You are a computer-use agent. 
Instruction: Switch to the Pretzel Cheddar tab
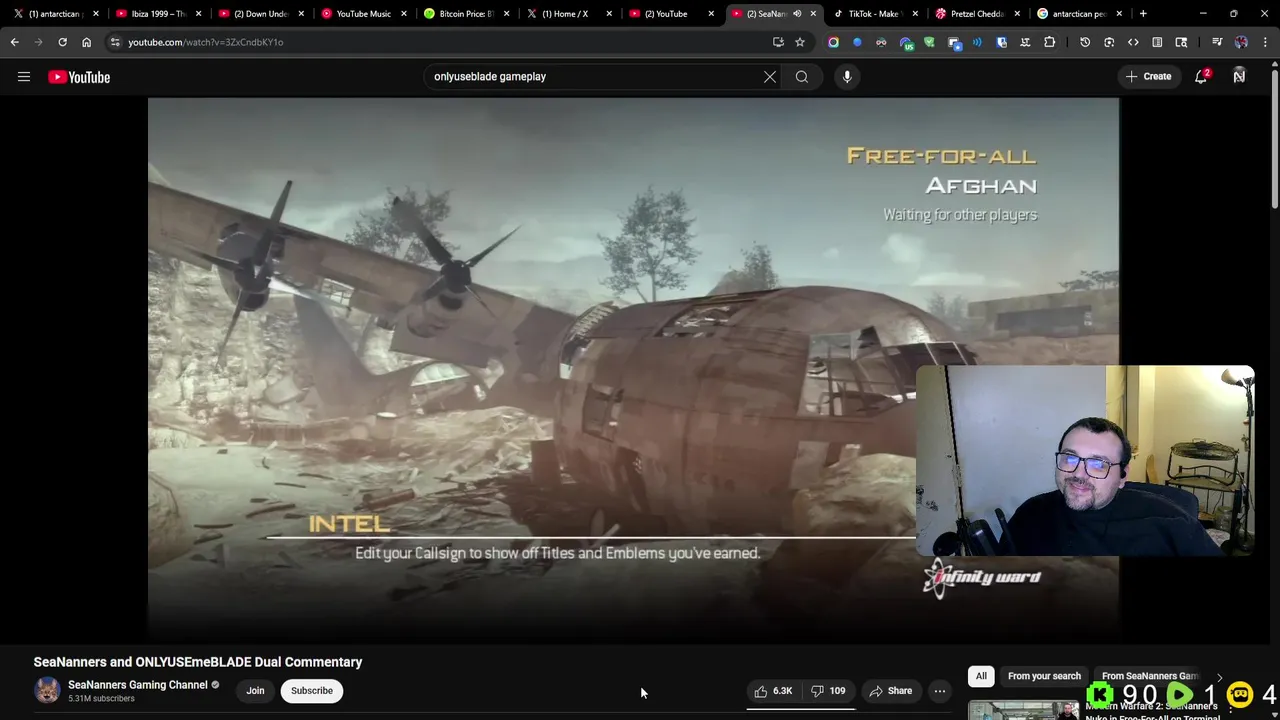(x=977, y=14)
